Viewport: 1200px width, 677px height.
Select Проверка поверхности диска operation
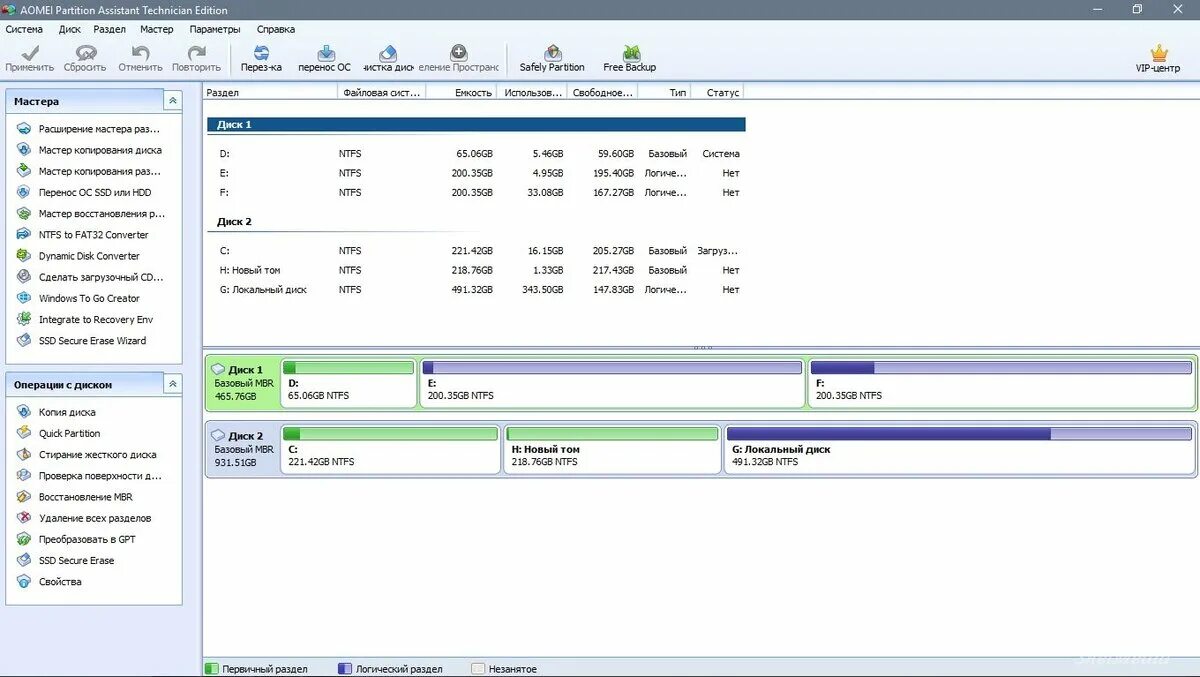[88, 476]
